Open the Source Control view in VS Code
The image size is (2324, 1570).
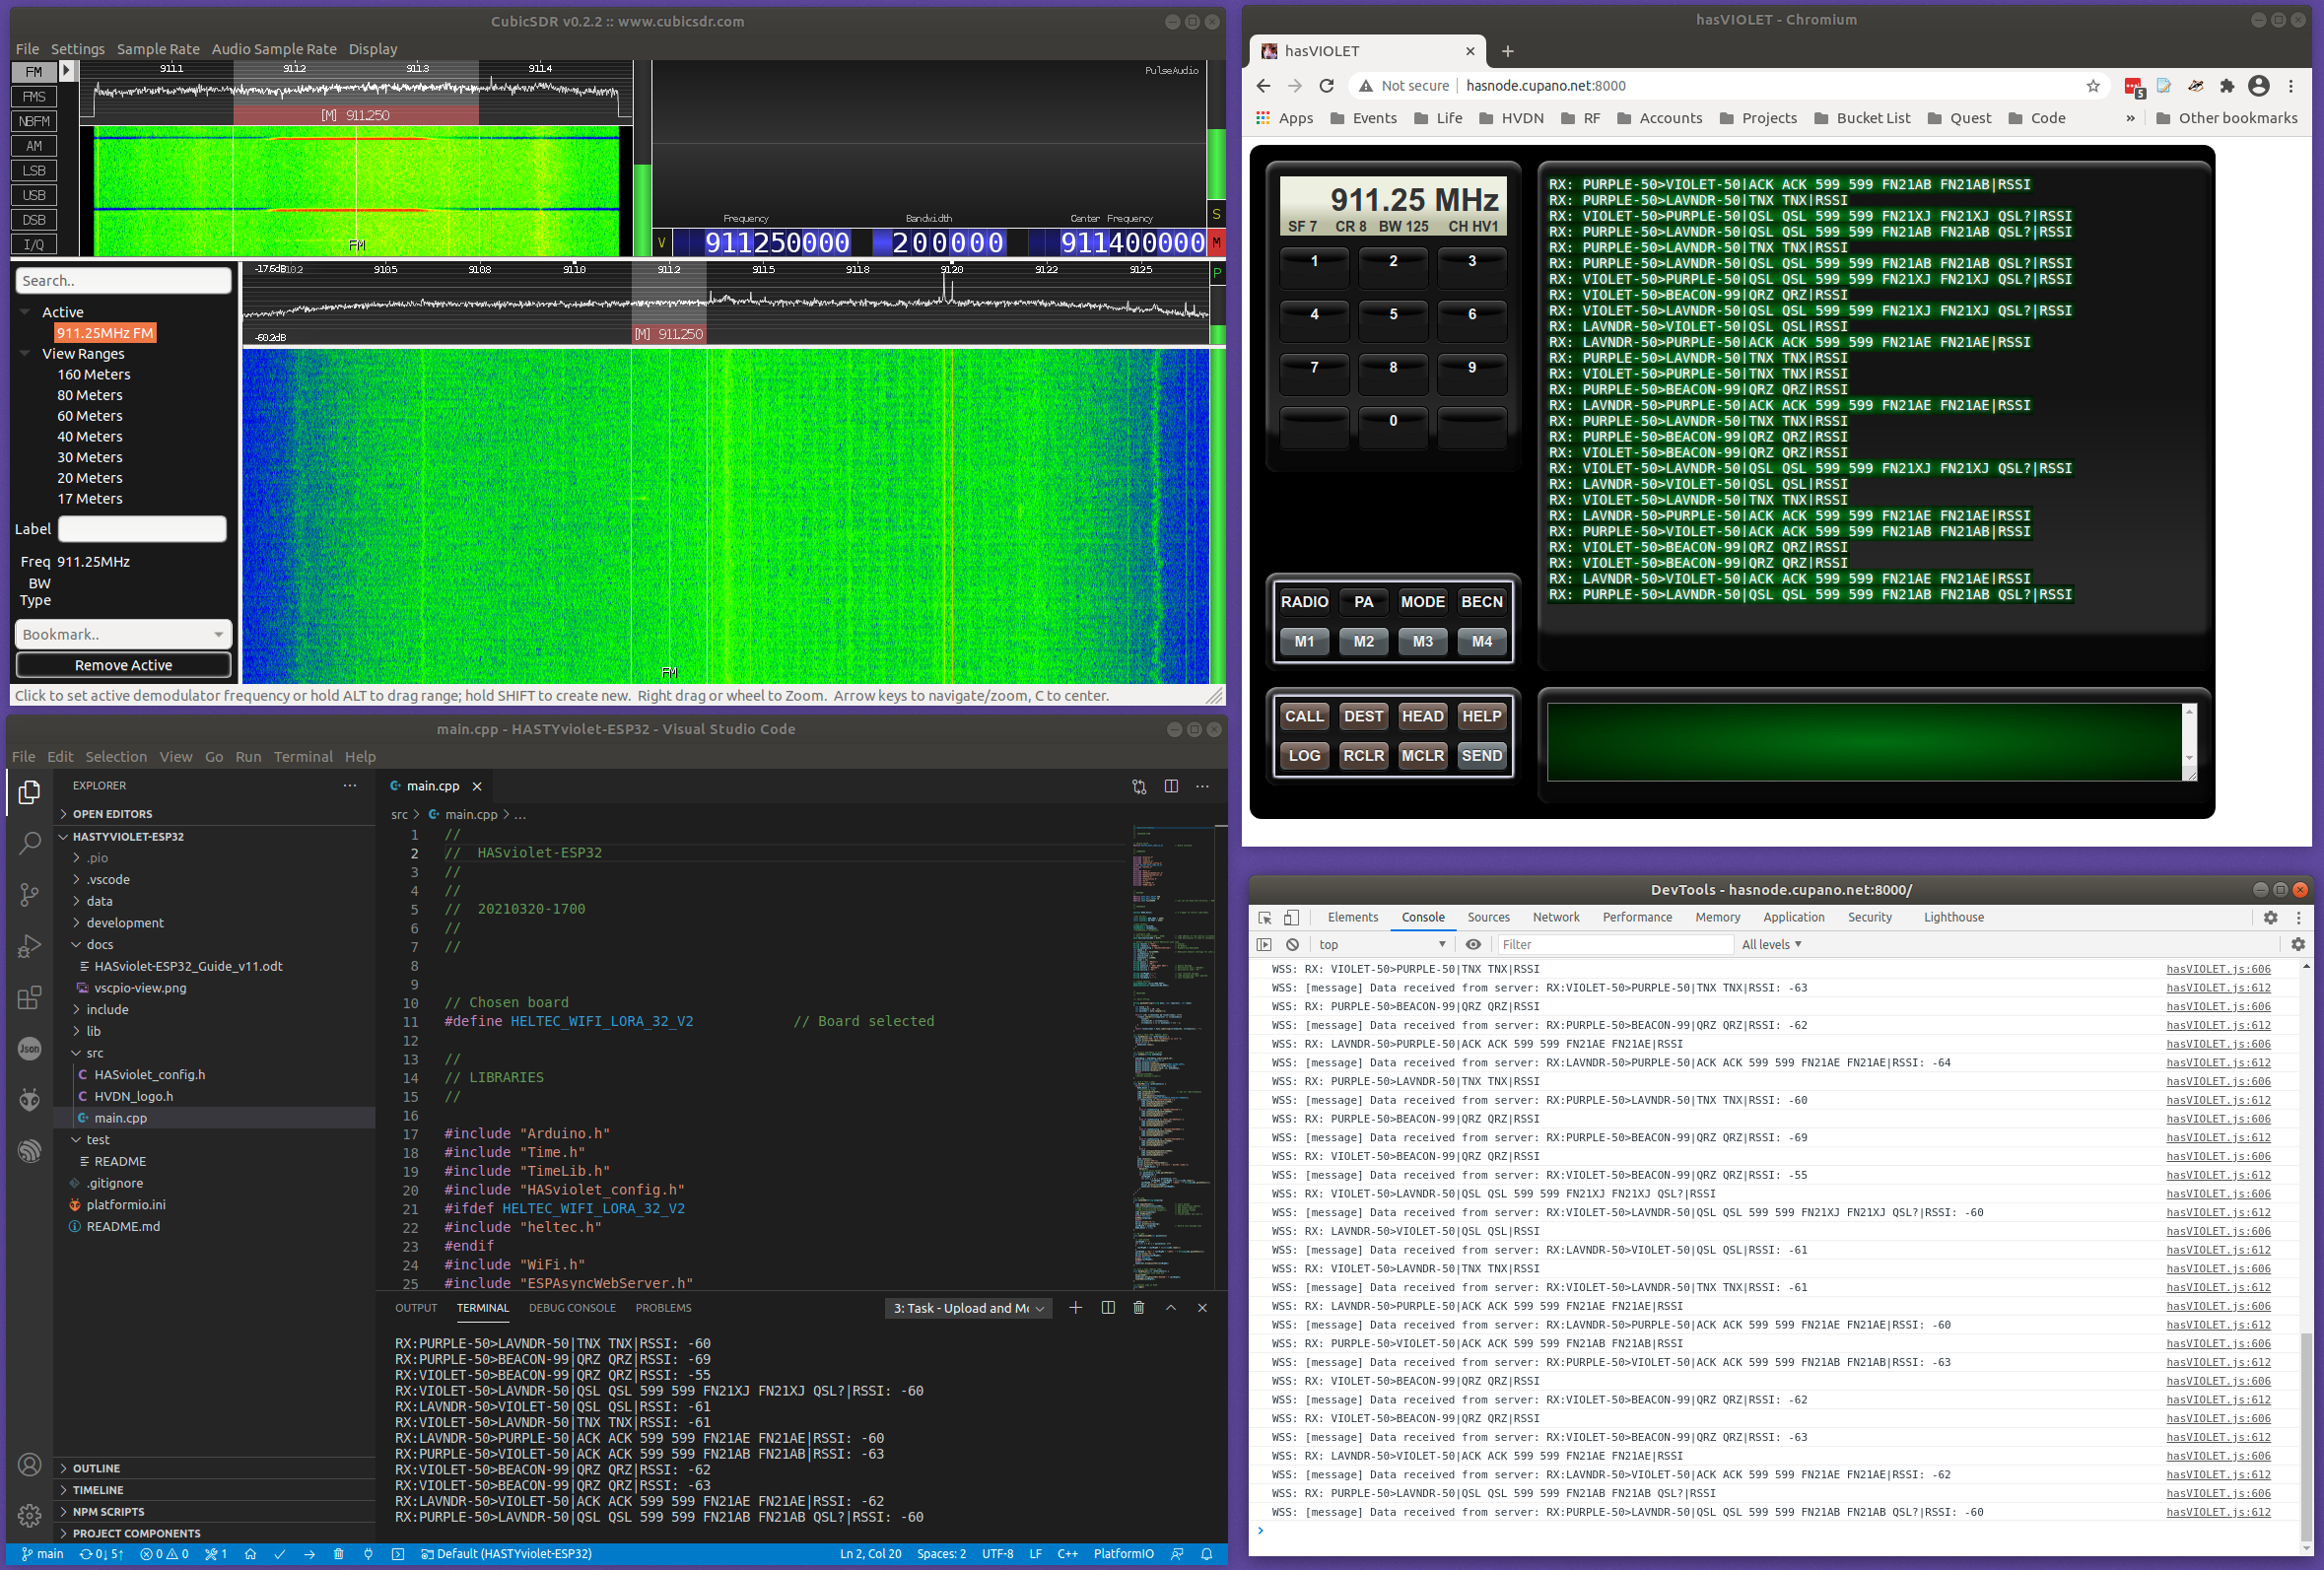click(30, 894)
